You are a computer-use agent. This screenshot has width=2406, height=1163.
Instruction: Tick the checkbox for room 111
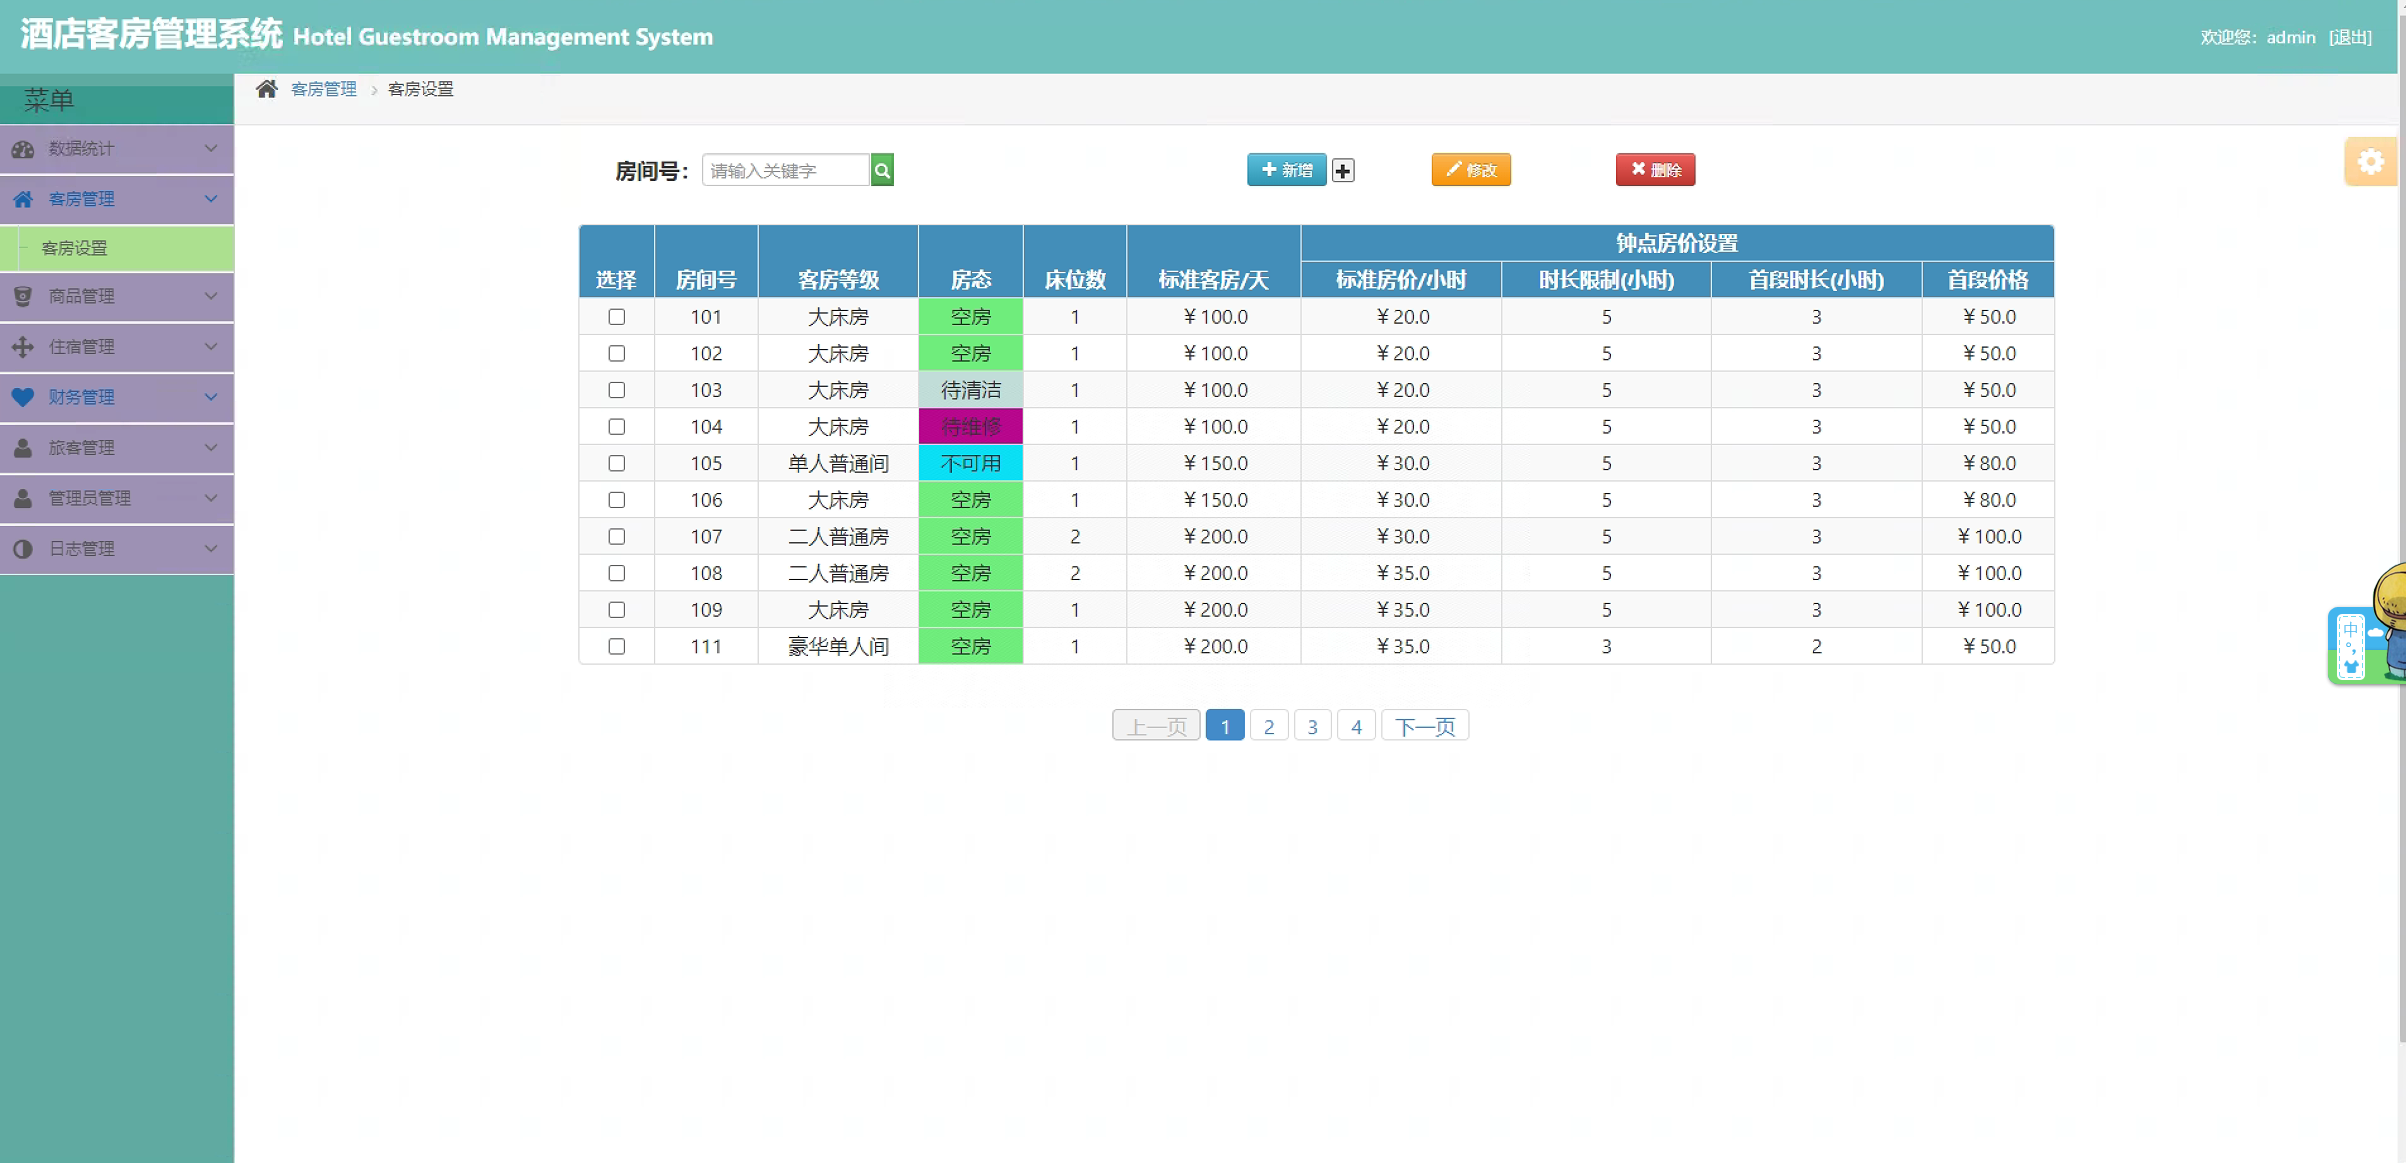(617, 647)
